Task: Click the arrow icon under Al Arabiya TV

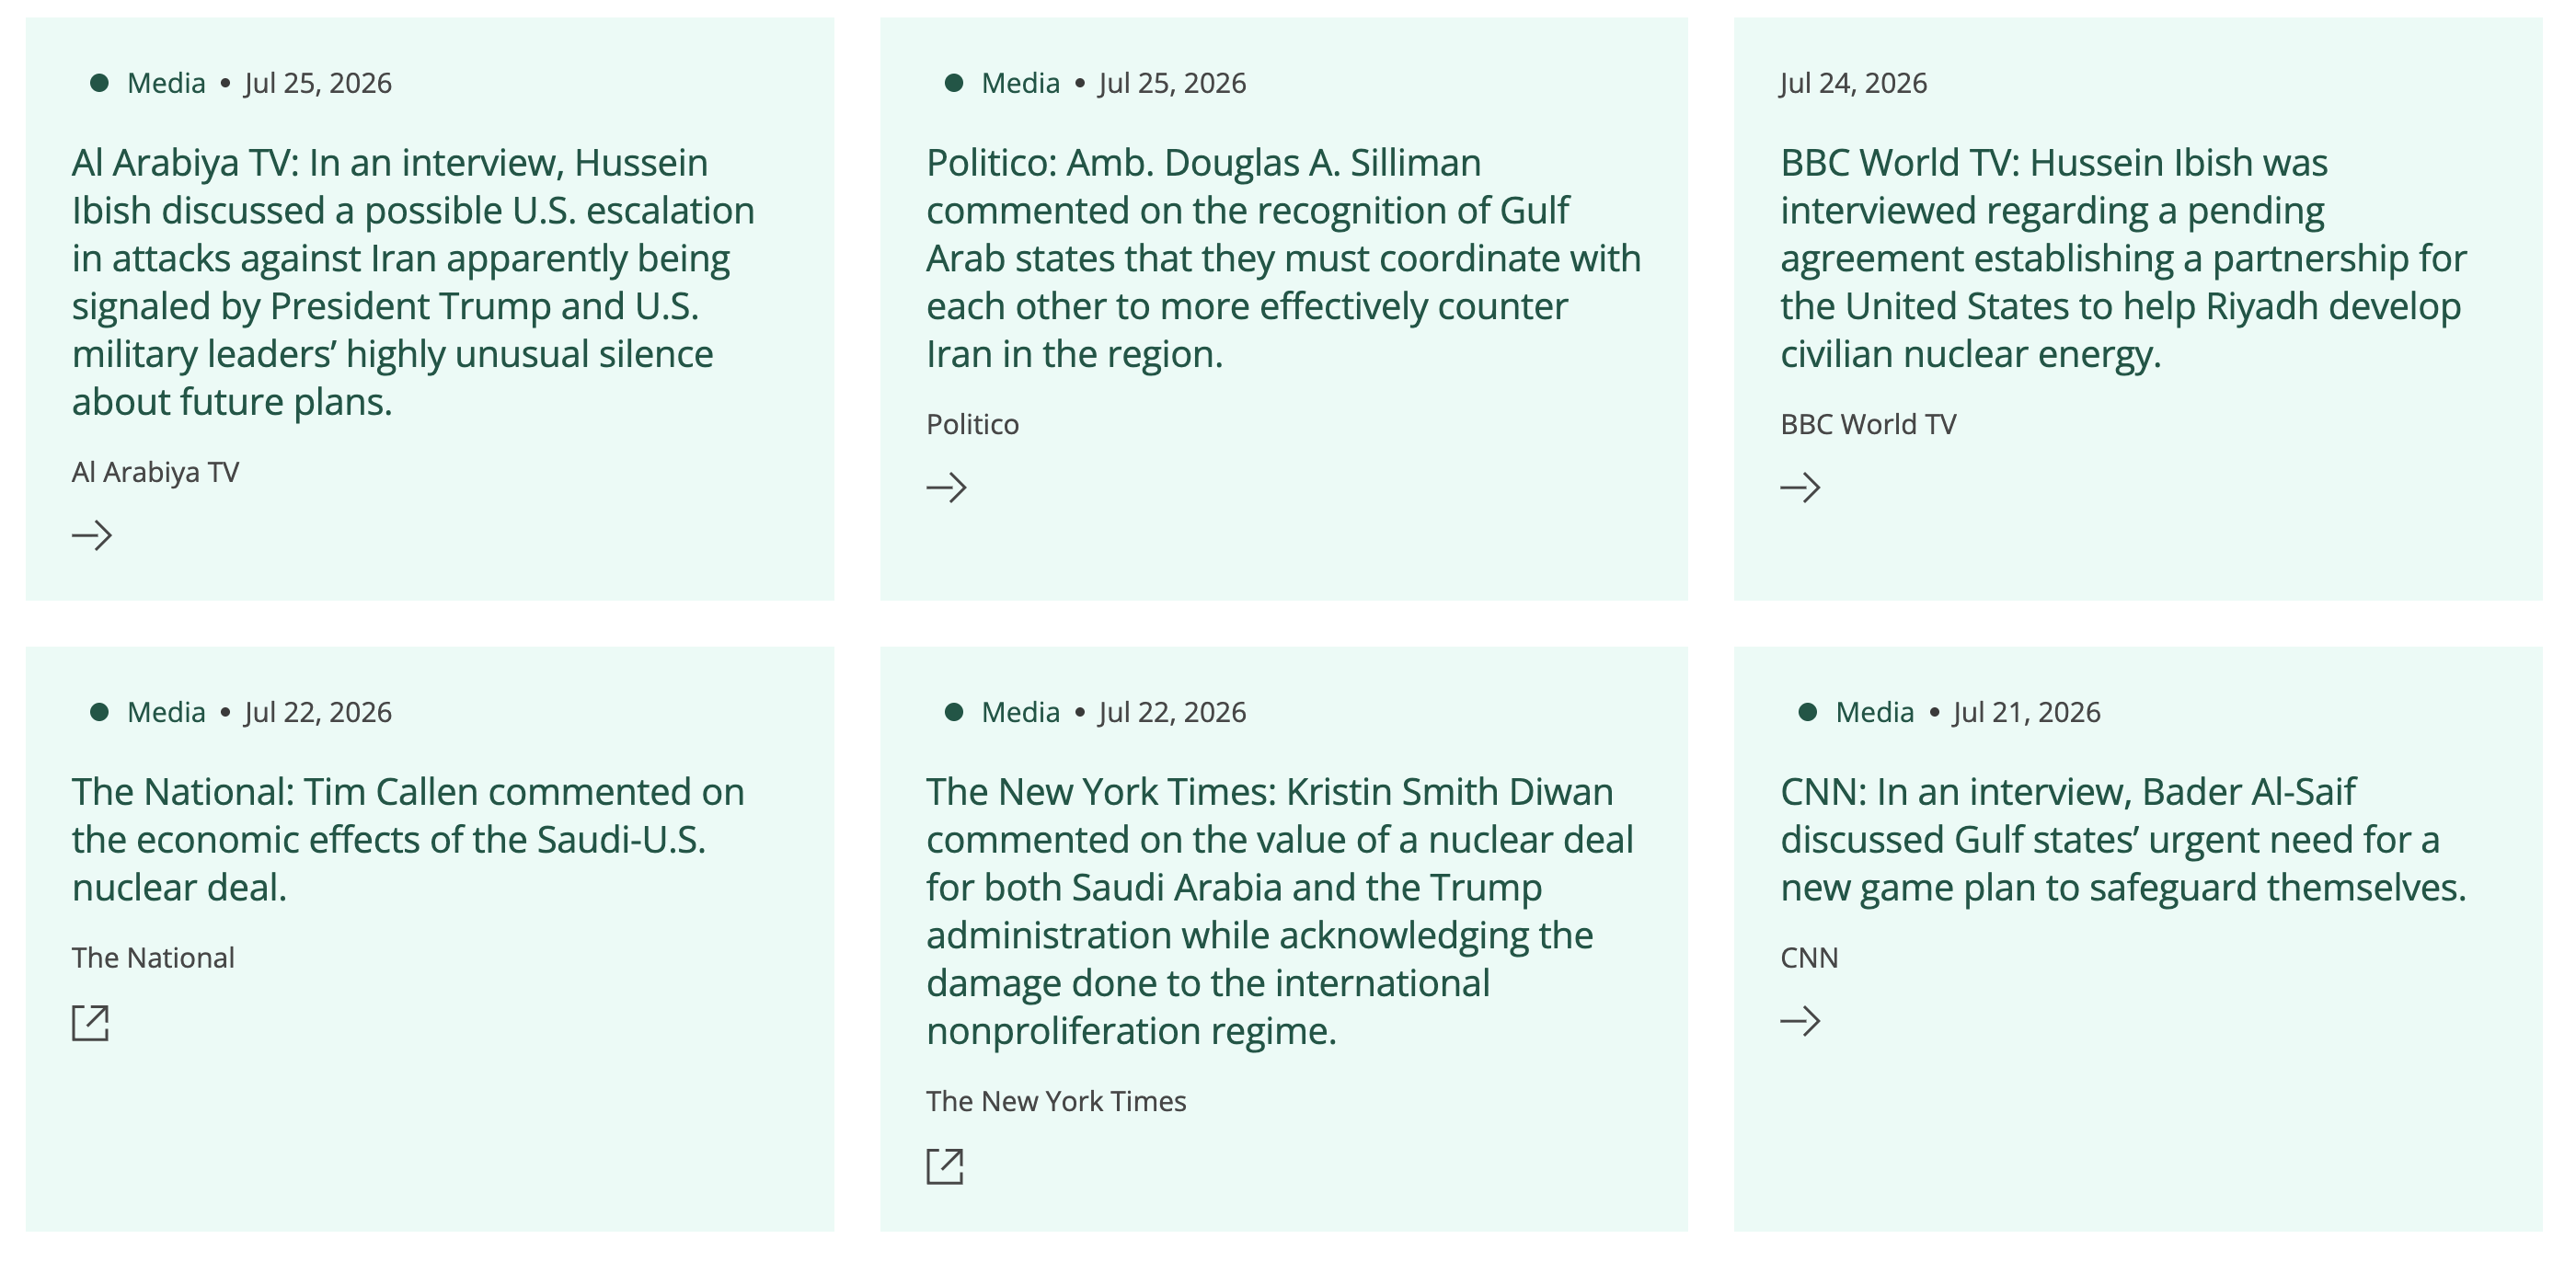Action: point(92,535)
